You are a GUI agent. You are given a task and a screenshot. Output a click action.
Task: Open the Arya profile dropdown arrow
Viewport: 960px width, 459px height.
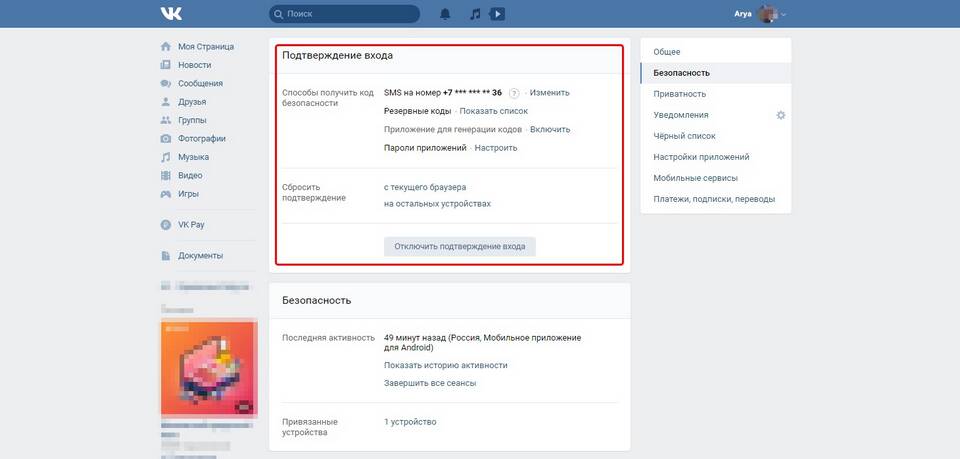point(784,14)
